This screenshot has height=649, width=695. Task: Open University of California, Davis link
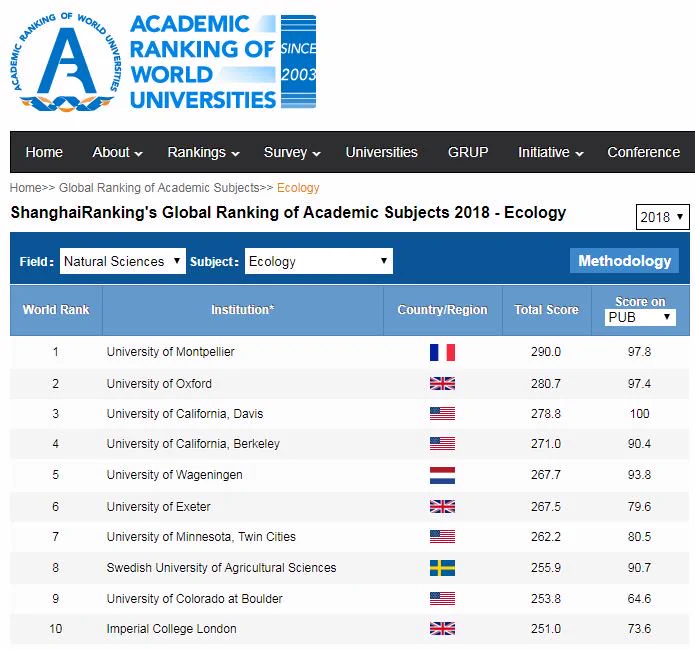coord(185,414)
